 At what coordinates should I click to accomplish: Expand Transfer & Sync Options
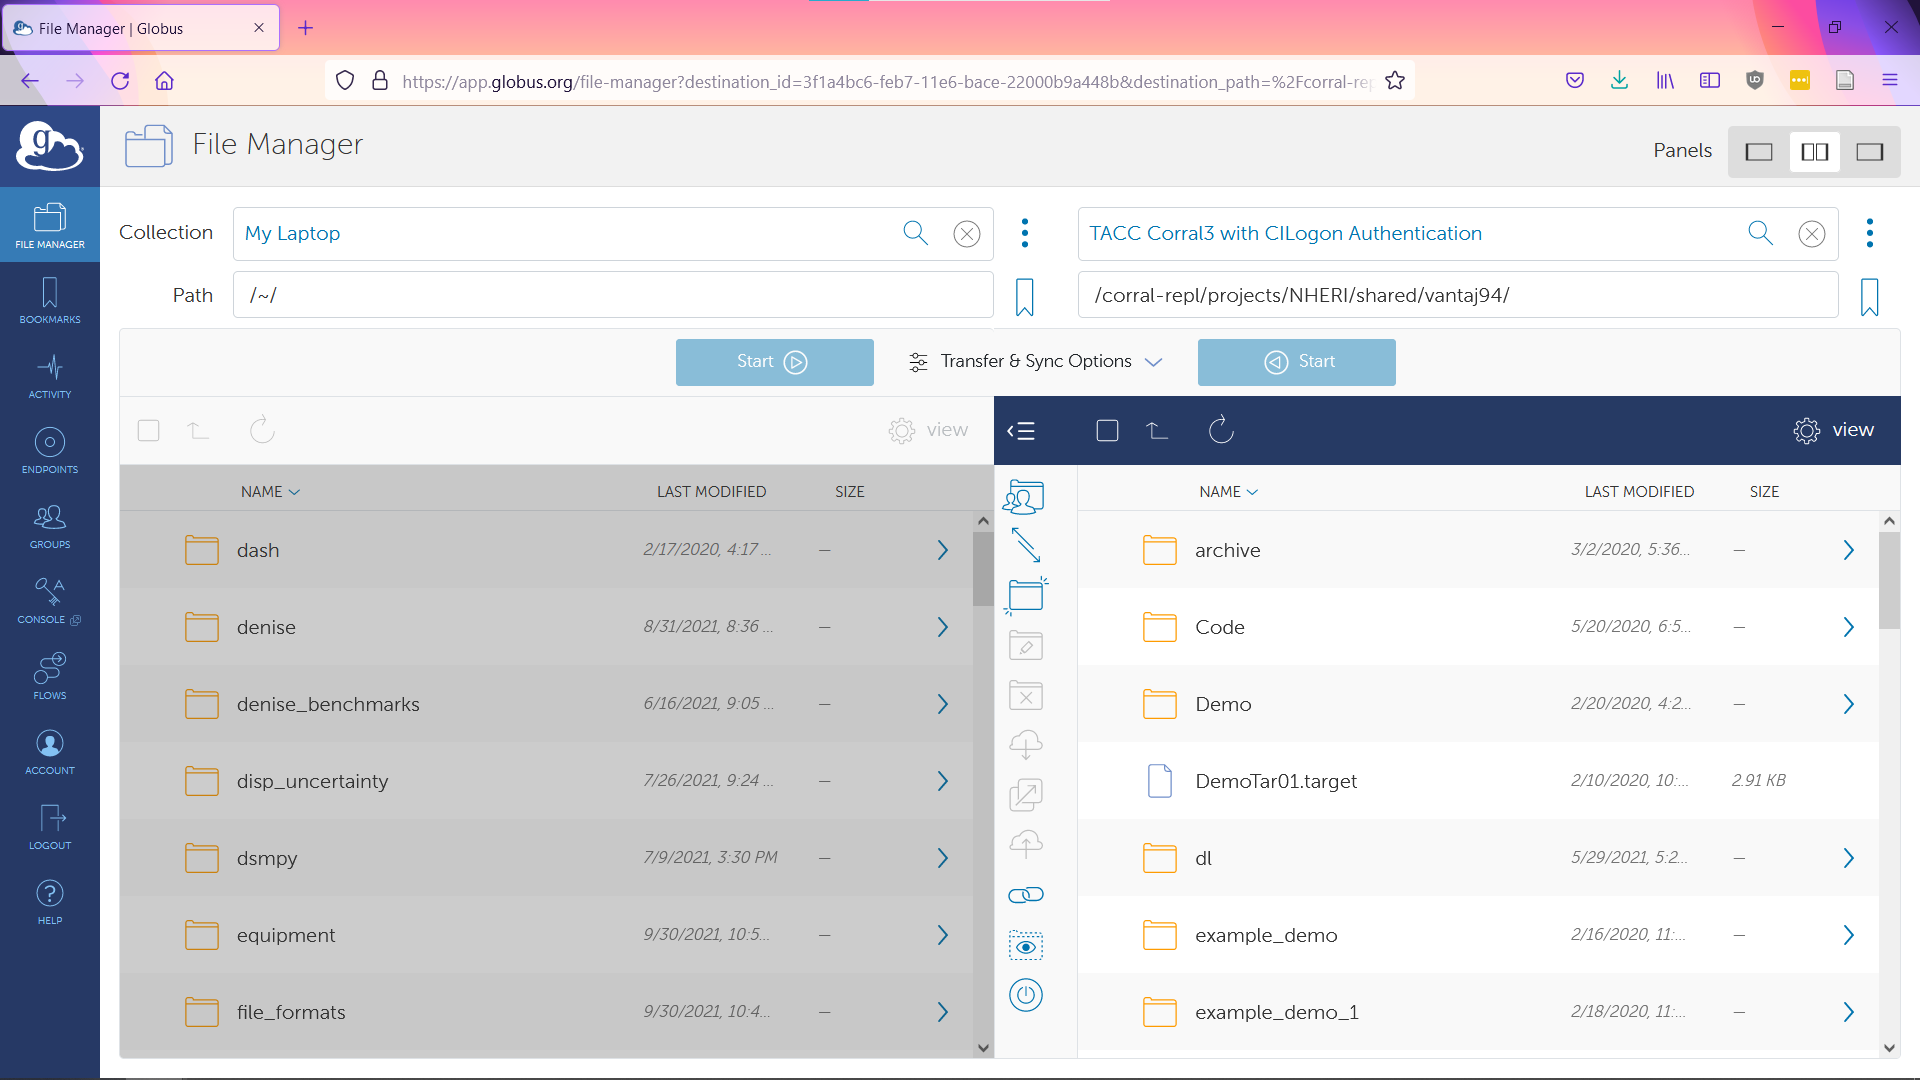pyautogui.click(x=1035, y=362)
